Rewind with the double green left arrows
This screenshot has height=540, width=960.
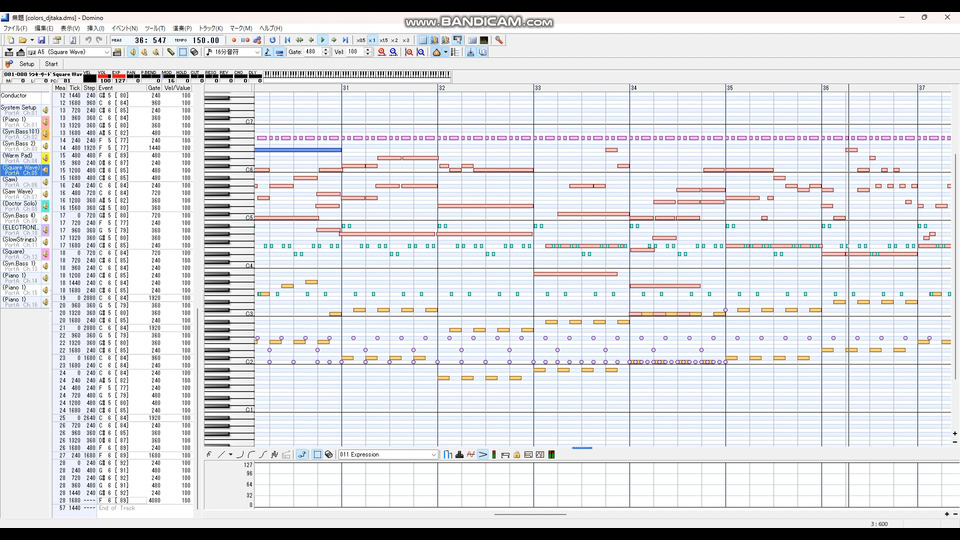pos(299,40)
